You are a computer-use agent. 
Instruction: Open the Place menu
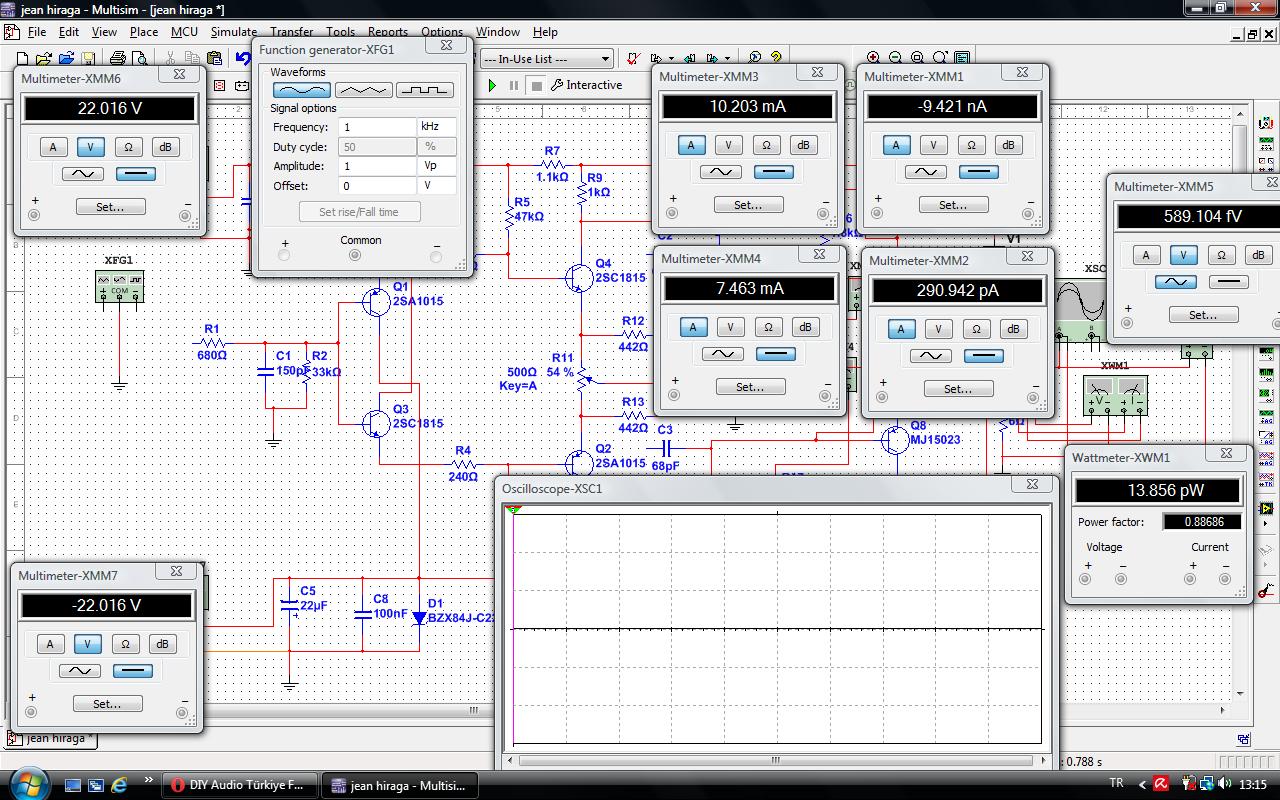pyautogui.click(x=144, y=32)
